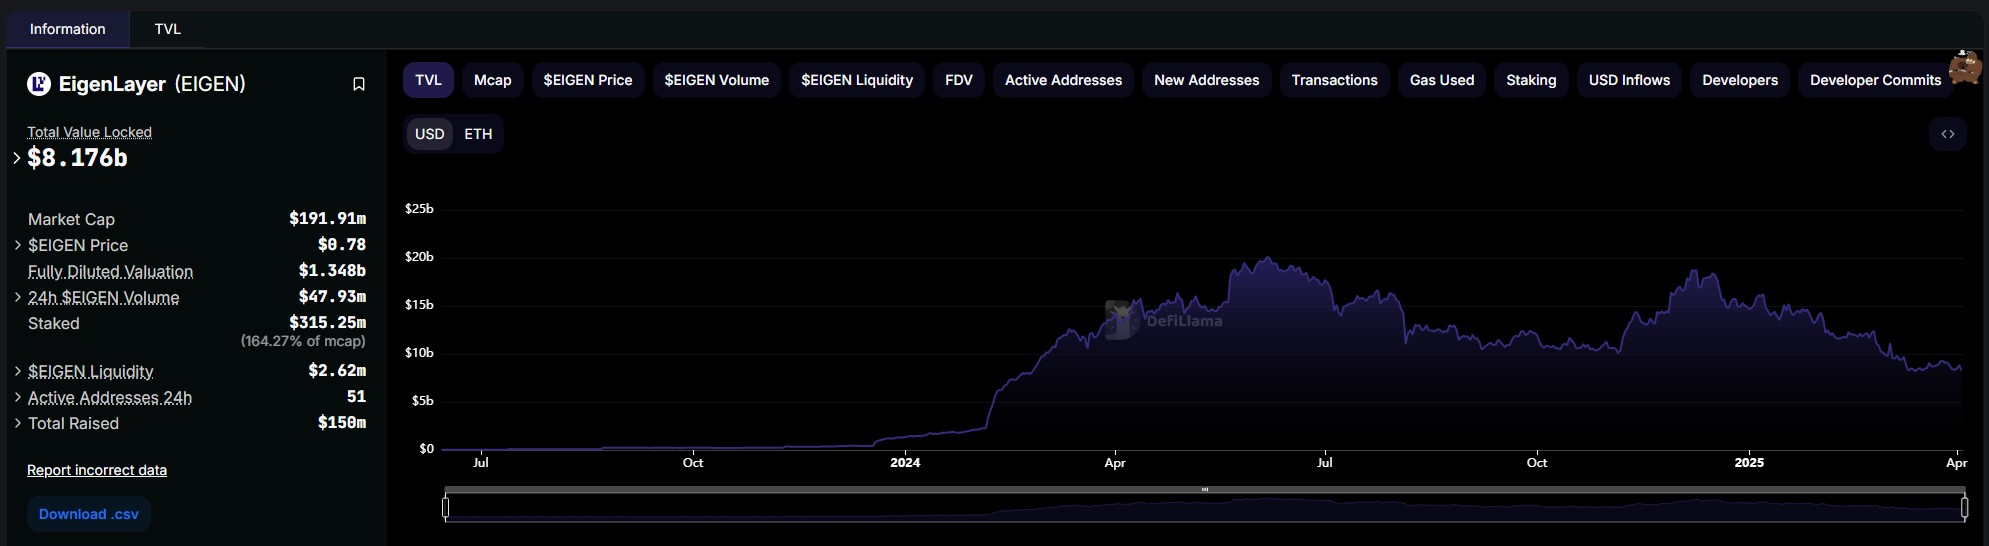Toggle the Developer Commits chart metric

point(1875,80)
